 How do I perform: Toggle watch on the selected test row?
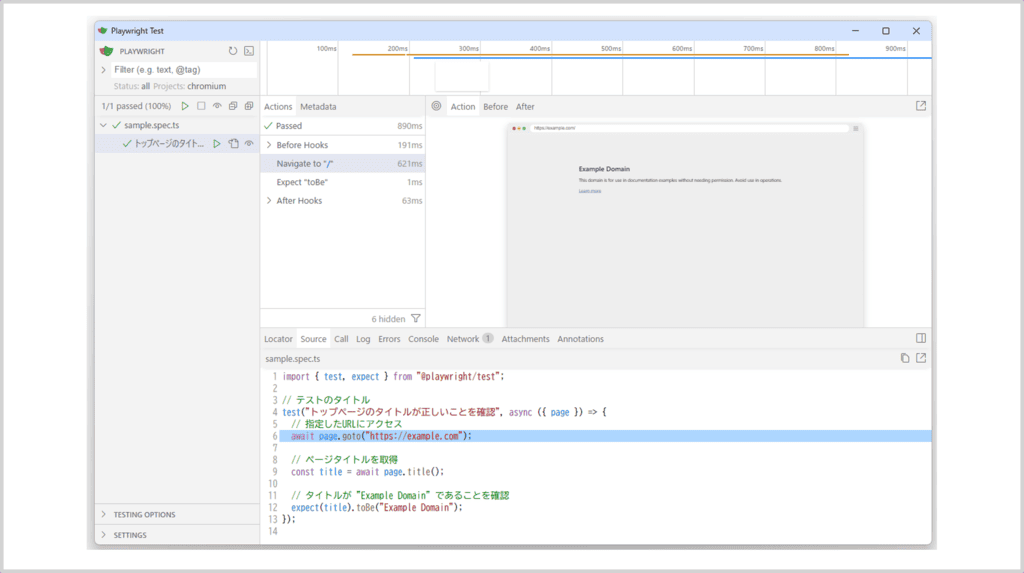pos(249,144)
